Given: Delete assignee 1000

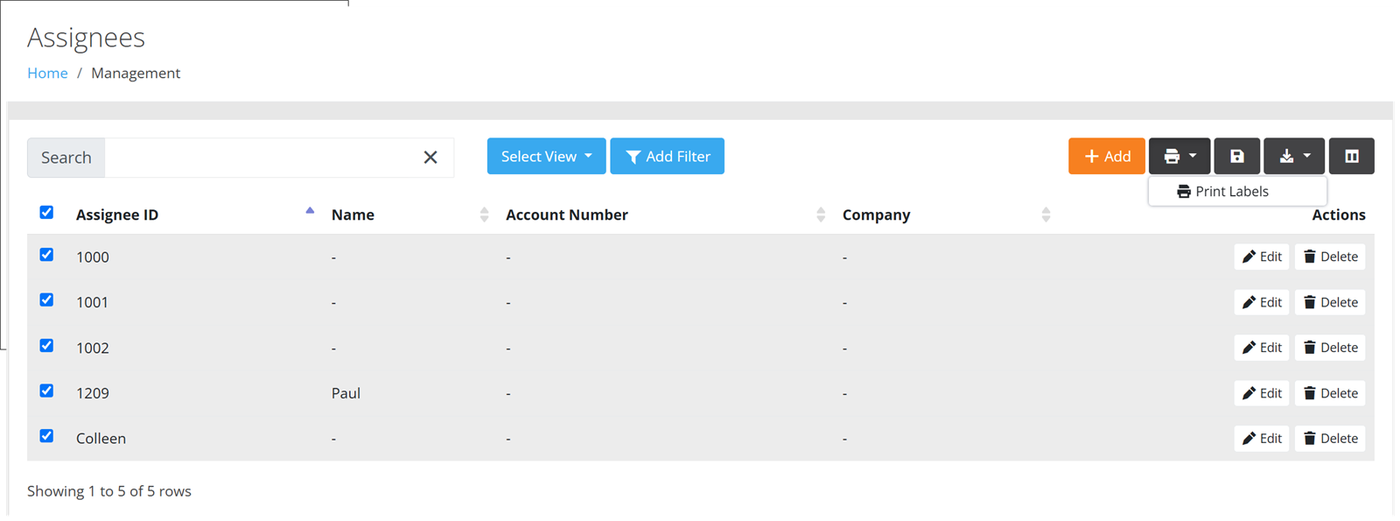Looking at the screenshot, I should (x=1330, y=257).
